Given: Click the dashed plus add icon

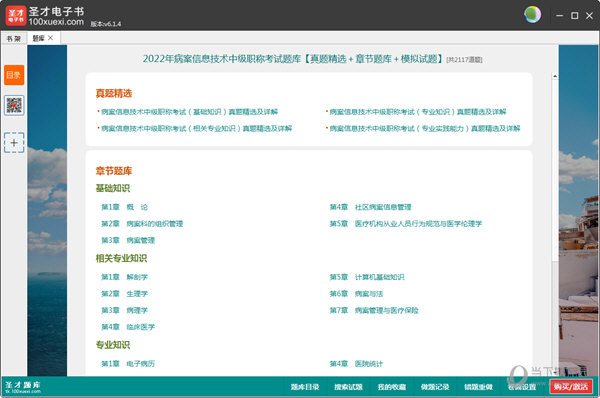Looking at the screenshot, I should coord(14,143).
